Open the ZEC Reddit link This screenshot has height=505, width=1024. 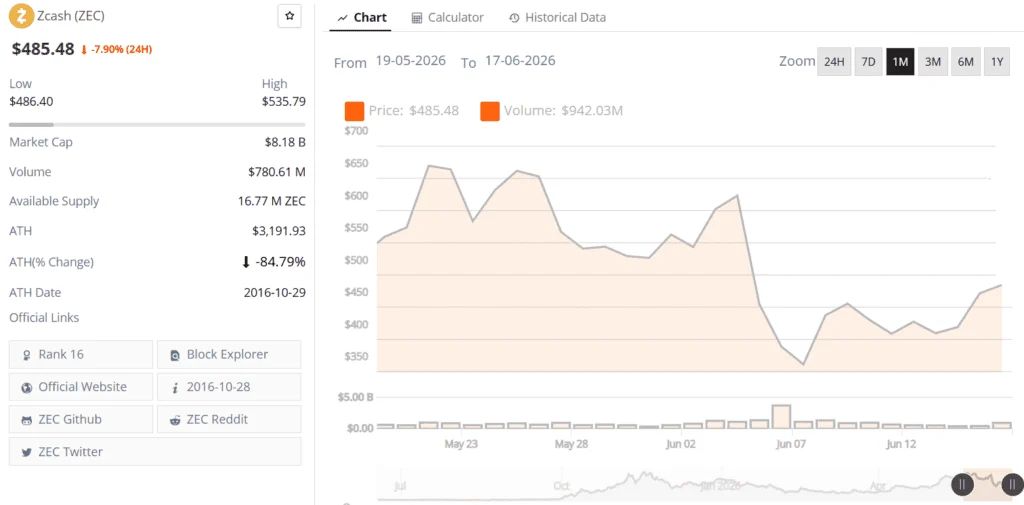pyautogui.click(x=229, y=419)
